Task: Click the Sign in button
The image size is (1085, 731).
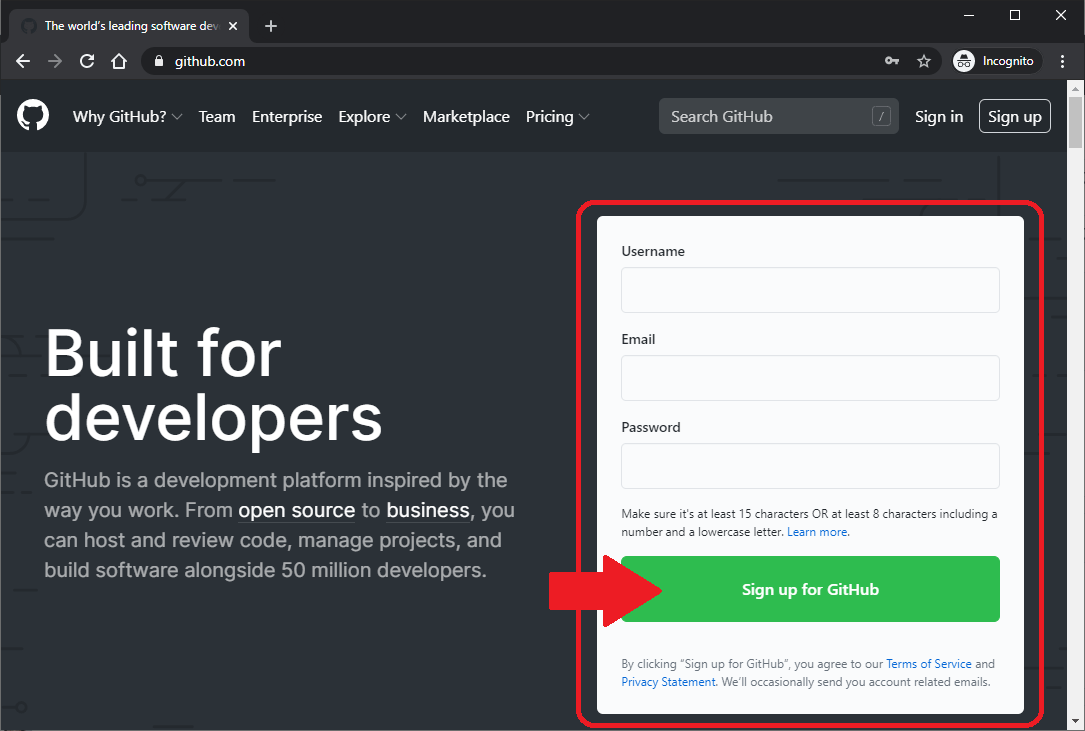Action: (x=939, y=116)
